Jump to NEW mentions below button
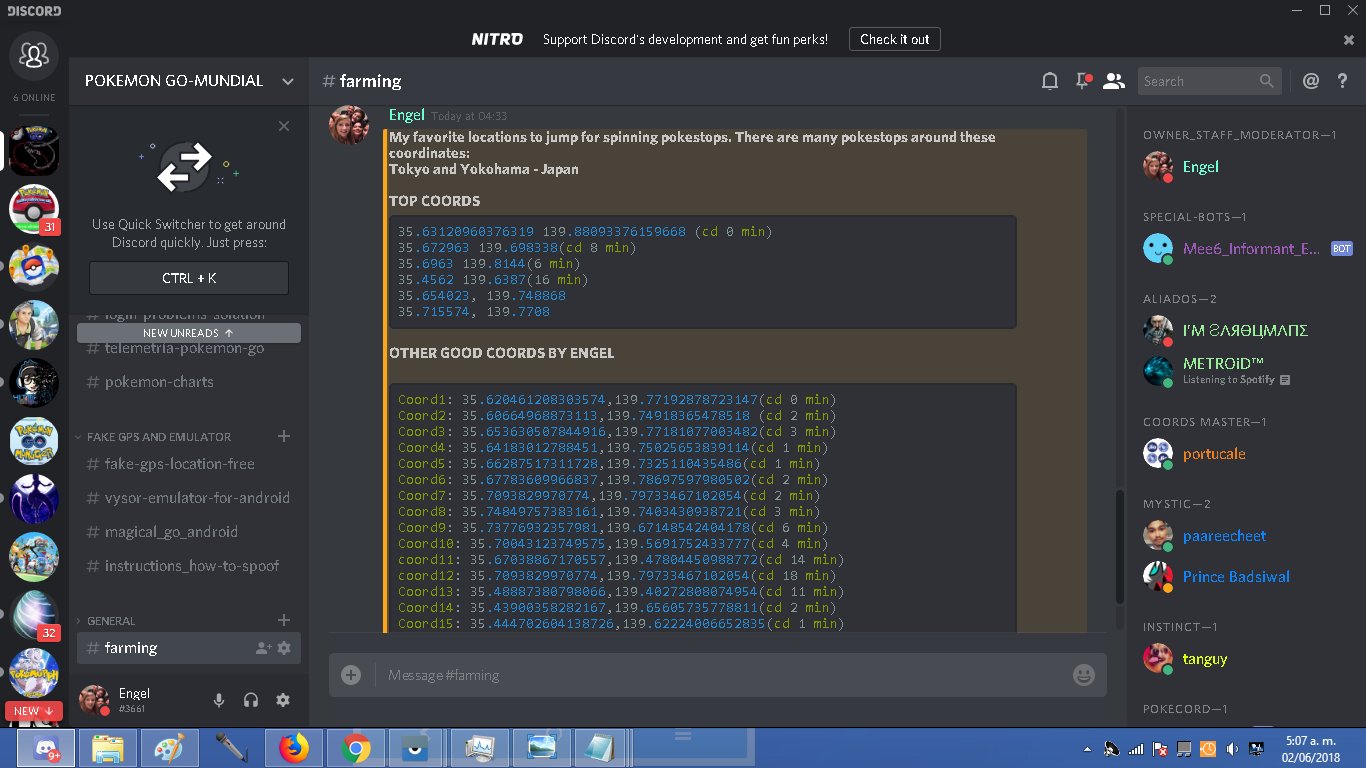Screen dimensions: 1366x768 click(x=34, y=711)
